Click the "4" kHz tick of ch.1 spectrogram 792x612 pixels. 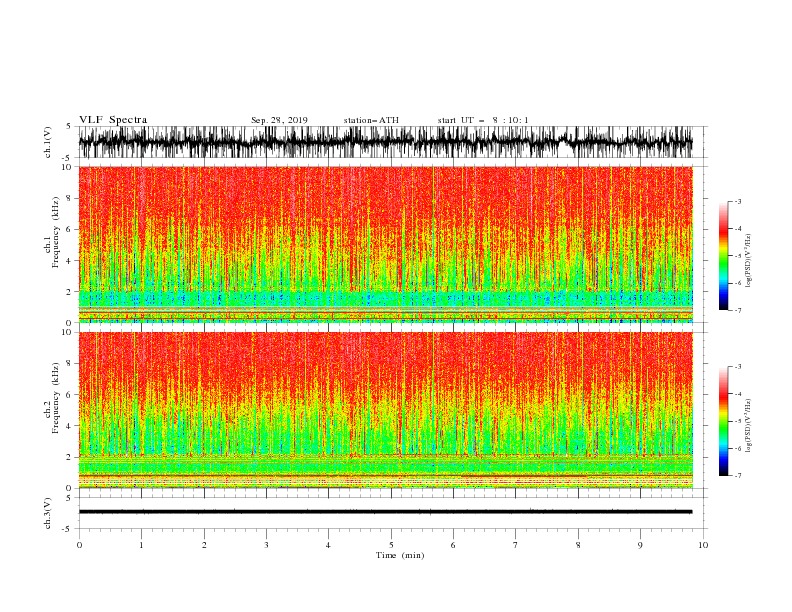point(69,261)
